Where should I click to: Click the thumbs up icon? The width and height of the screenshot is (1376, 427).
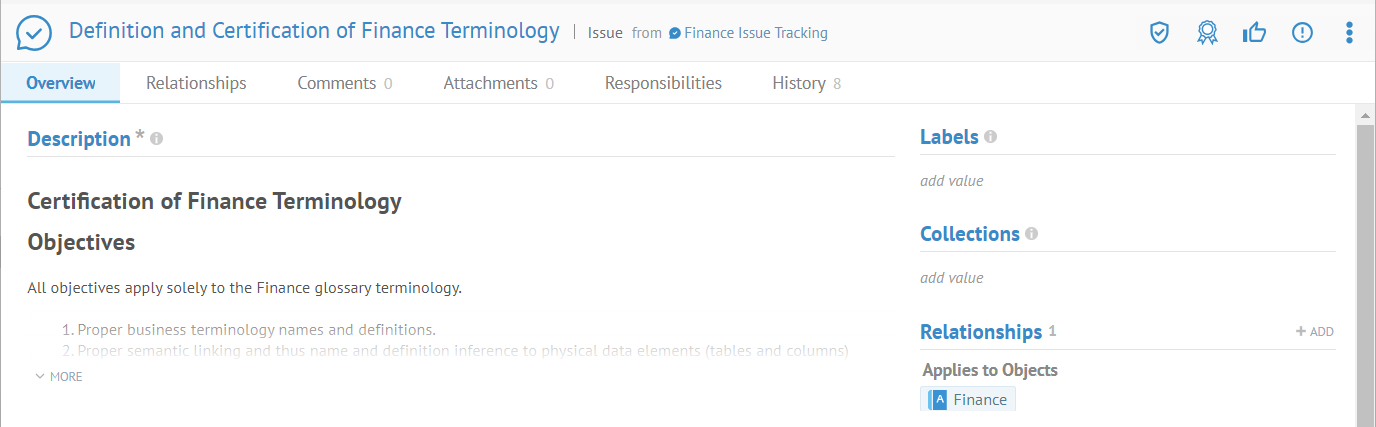(x=1254, y=33)
